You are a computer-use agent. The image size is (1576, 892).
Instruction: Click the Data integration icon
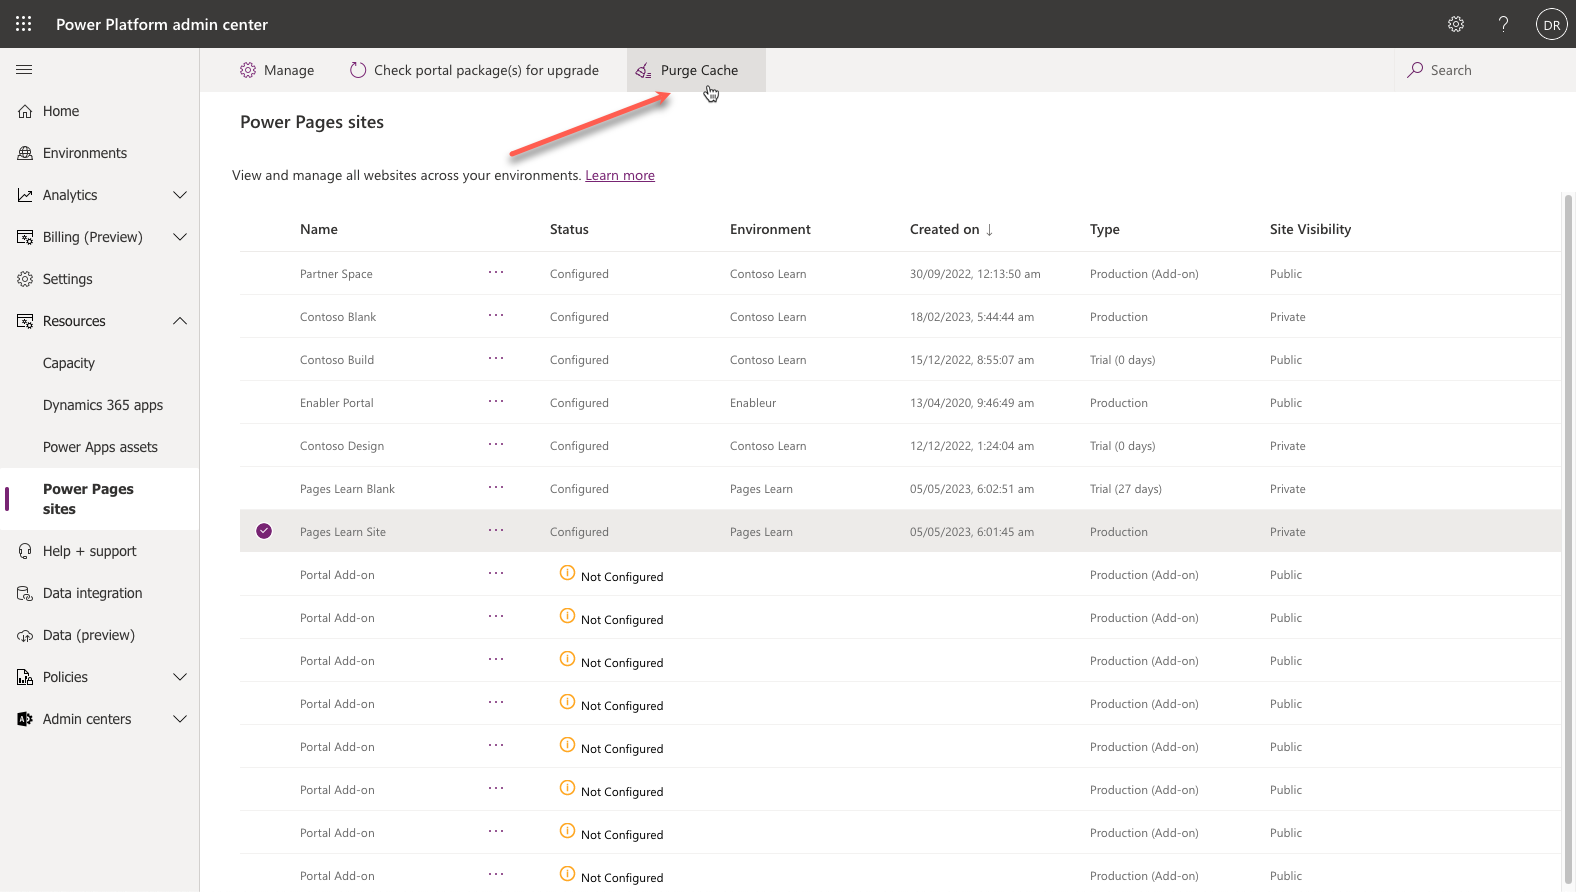tap(25, 593)
